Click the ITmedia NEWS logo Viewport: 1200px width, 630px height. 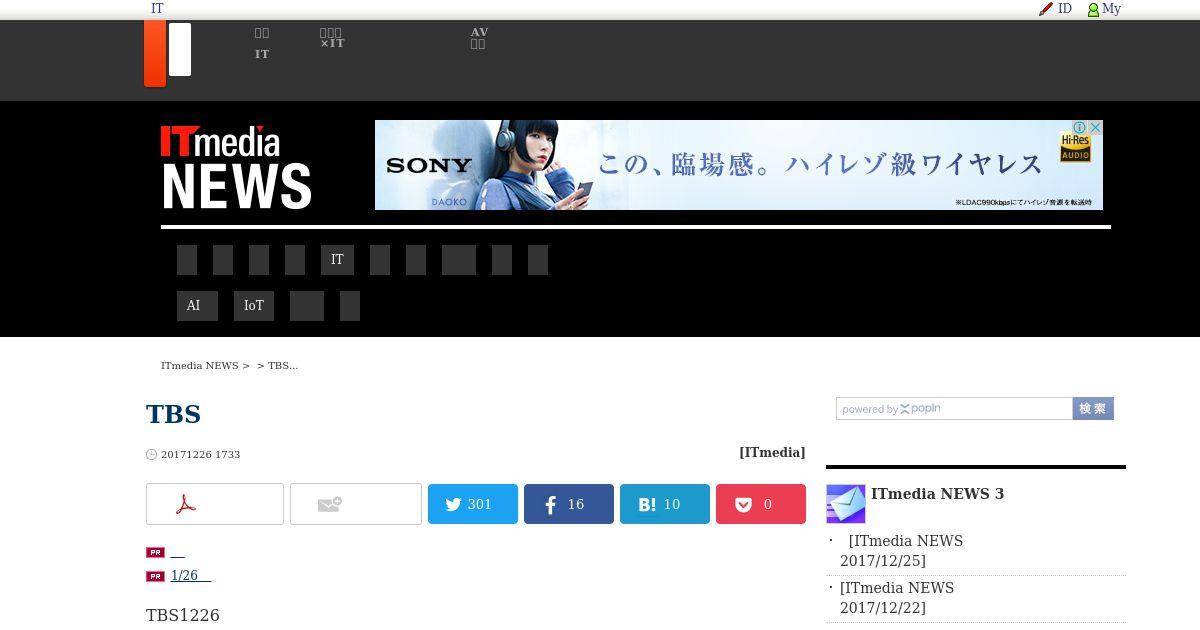(236, 167)
